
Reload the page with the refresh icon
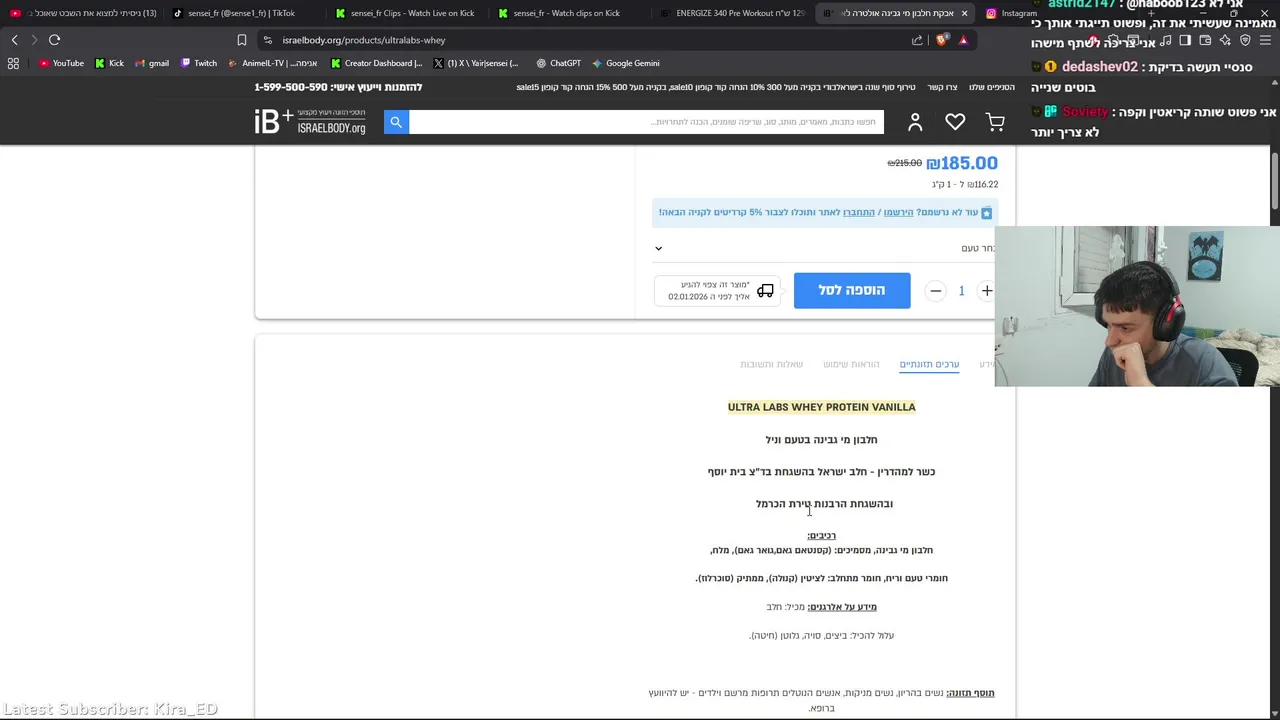coord(54,40)
